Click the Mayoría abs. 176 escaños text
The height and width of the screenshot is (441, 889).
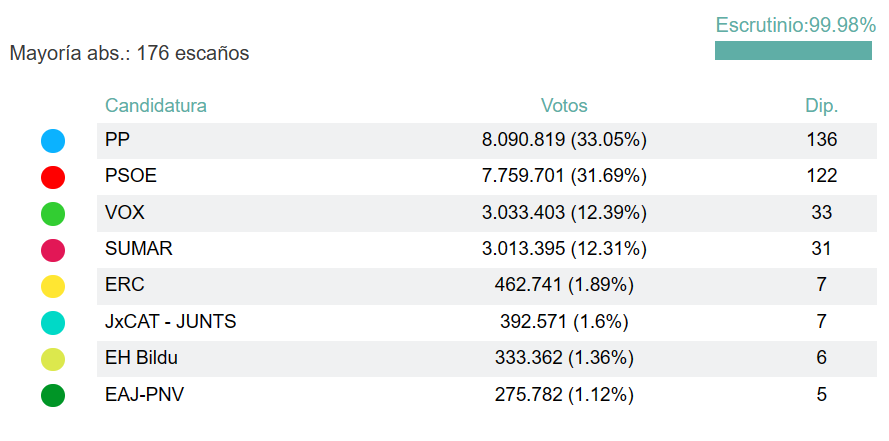click(129, 54)
